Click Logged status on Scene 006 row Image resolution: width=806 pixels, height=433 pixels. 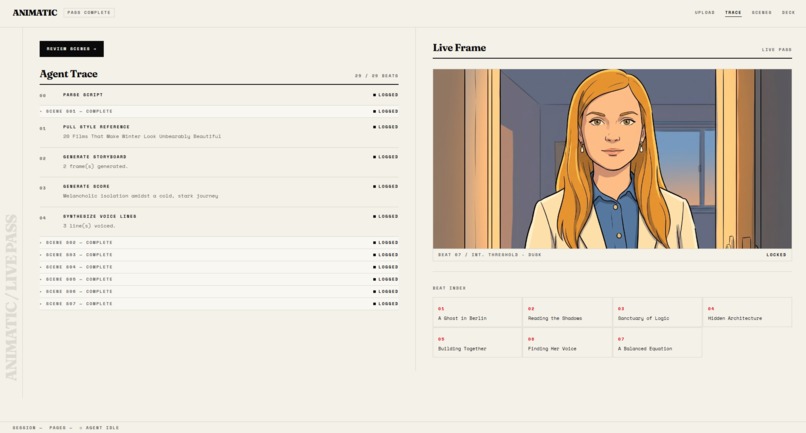pos(386,292)
